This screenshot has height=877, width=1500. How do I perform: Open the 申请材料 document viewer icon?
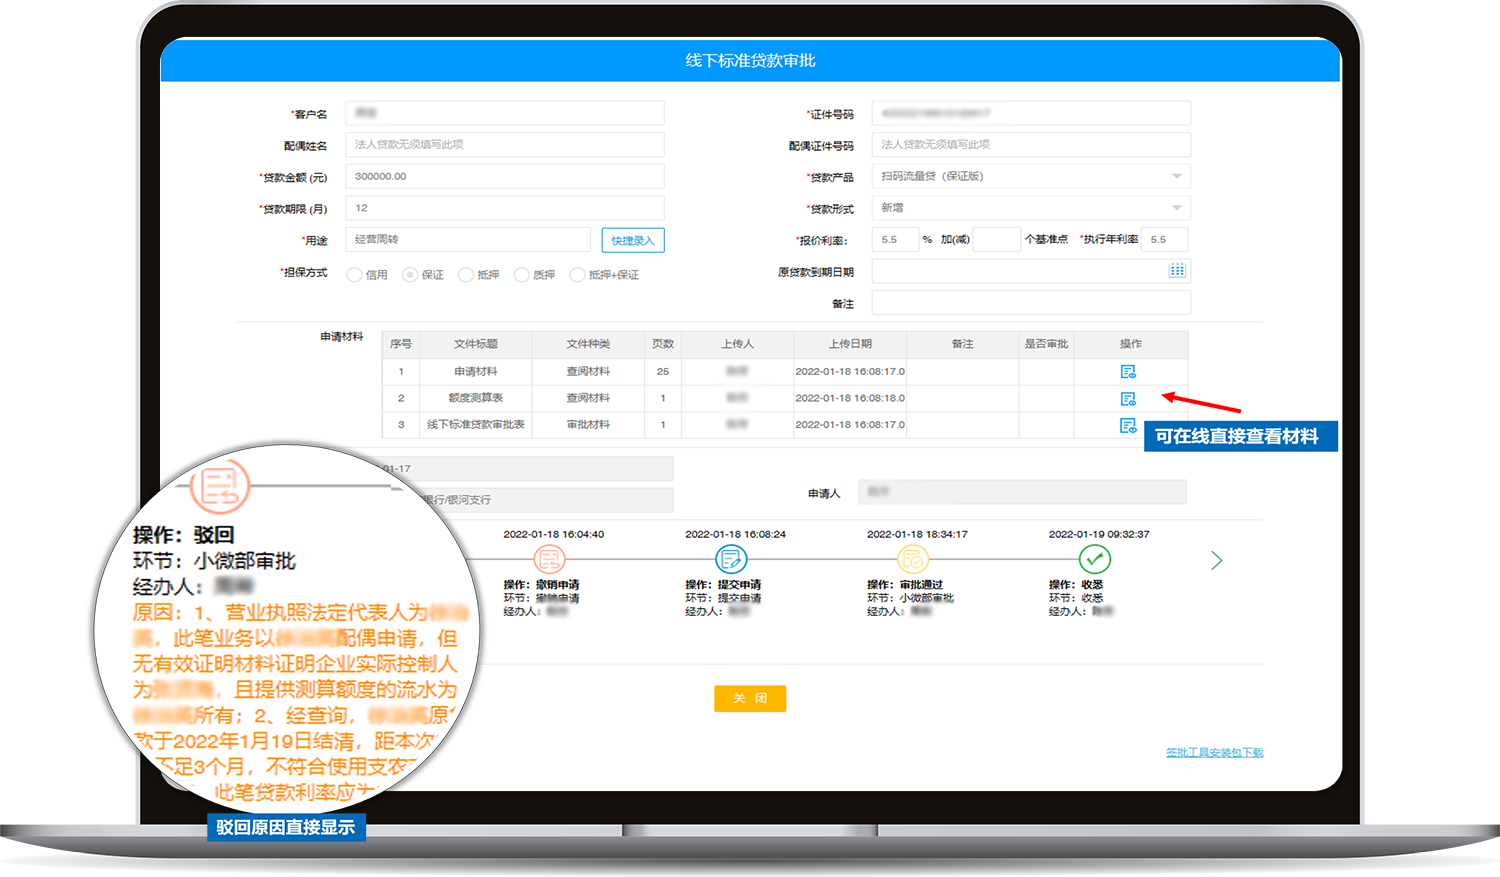pyautogui.click(x=1128, y=371)
